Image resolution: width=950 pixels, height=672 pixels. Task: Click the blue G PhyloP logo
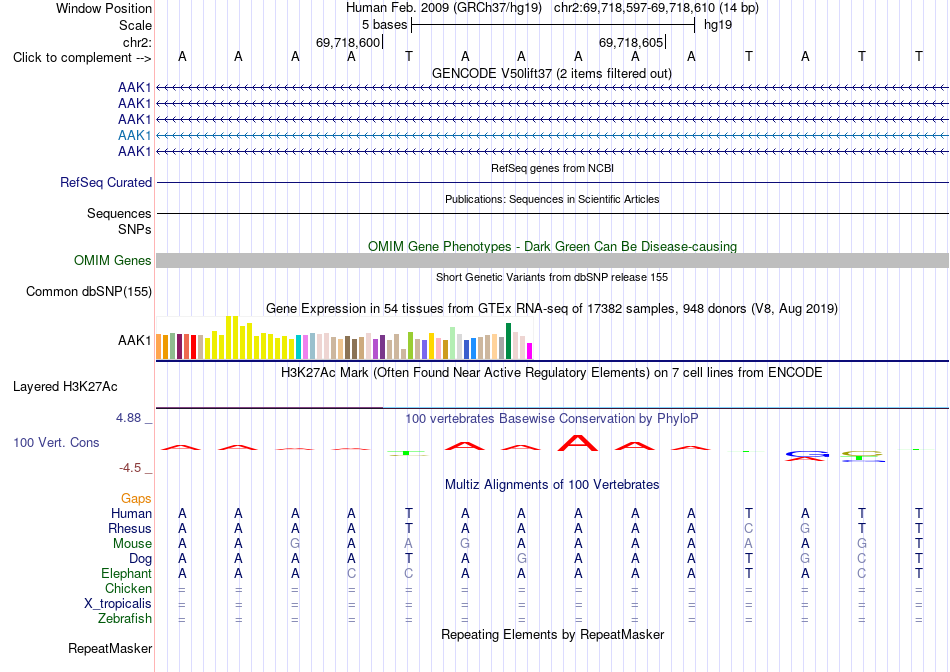(806, 454)
